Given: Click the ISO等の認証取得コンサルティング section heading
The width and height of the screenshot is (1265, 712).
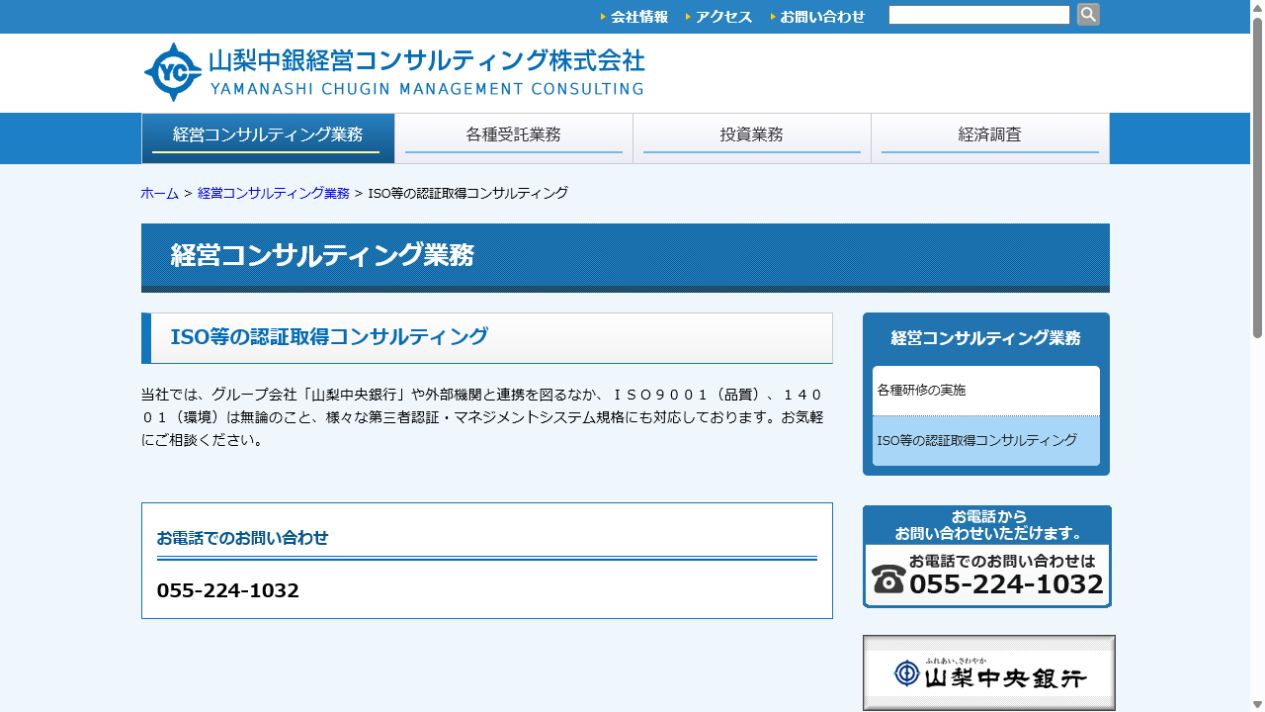Looking at the screenshot, I should coord(330,337).
